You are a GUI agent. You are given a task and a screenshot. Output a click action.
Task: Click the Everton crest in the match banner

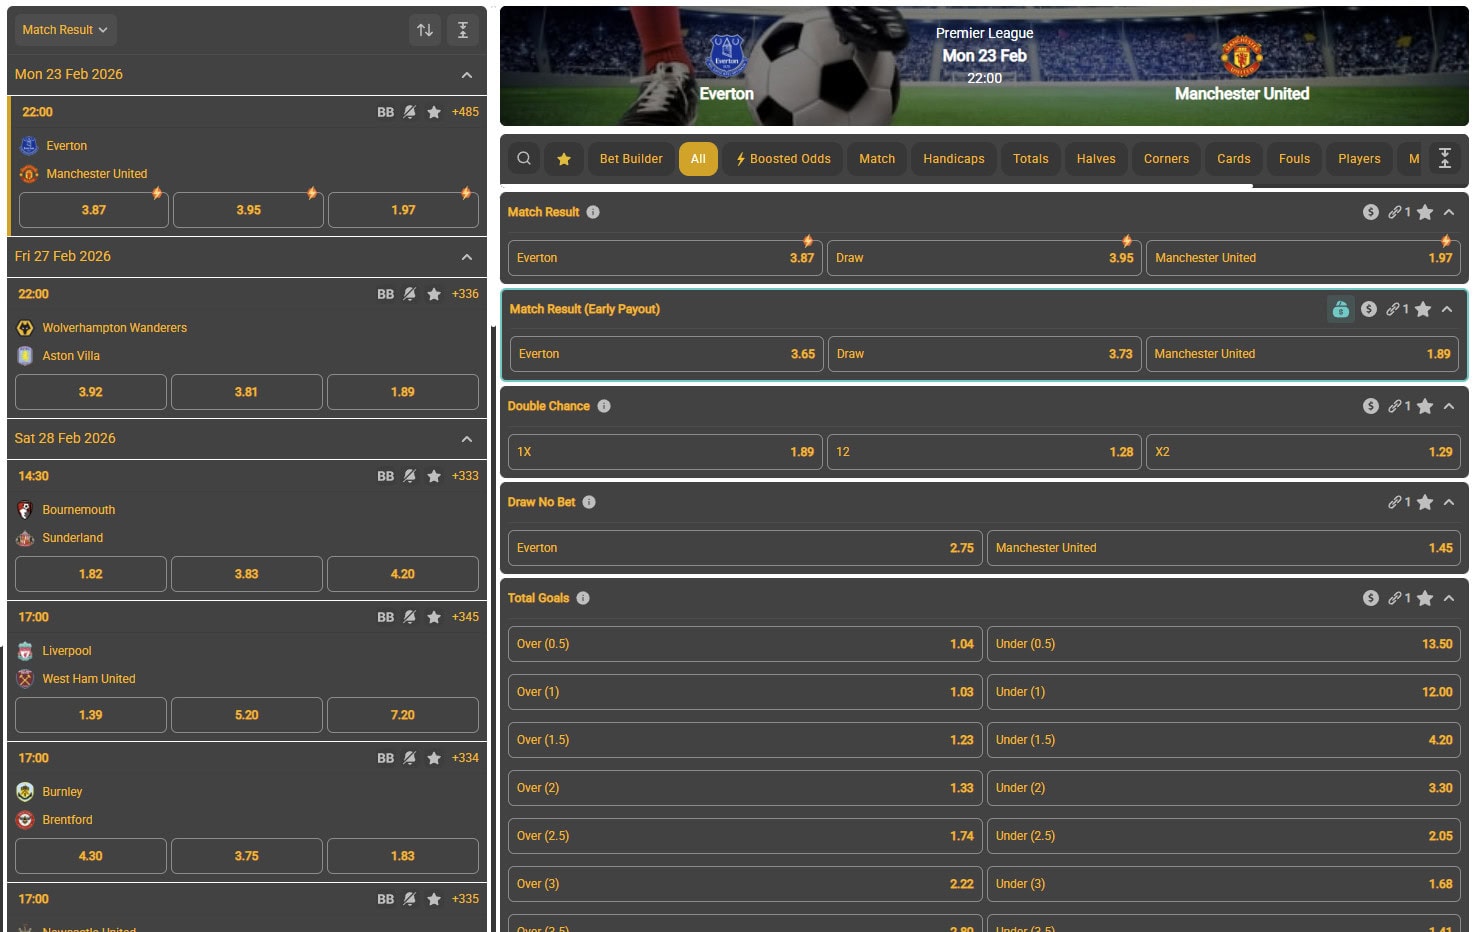click(727, 55)
